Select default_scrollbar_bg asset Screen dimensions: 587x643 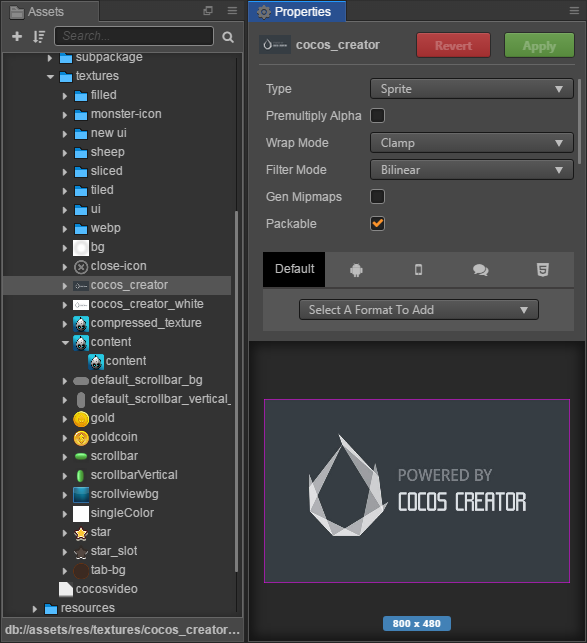pos(146,380)
